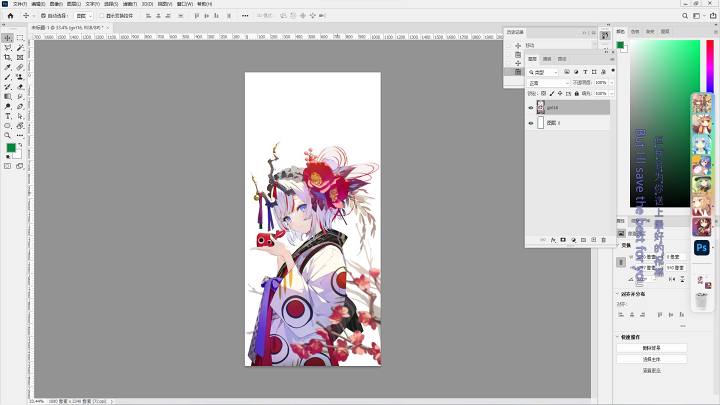Screen dimensions: 720x405
Task: Click the green foreground color swatch in toolbox
Action: (11, 147)
